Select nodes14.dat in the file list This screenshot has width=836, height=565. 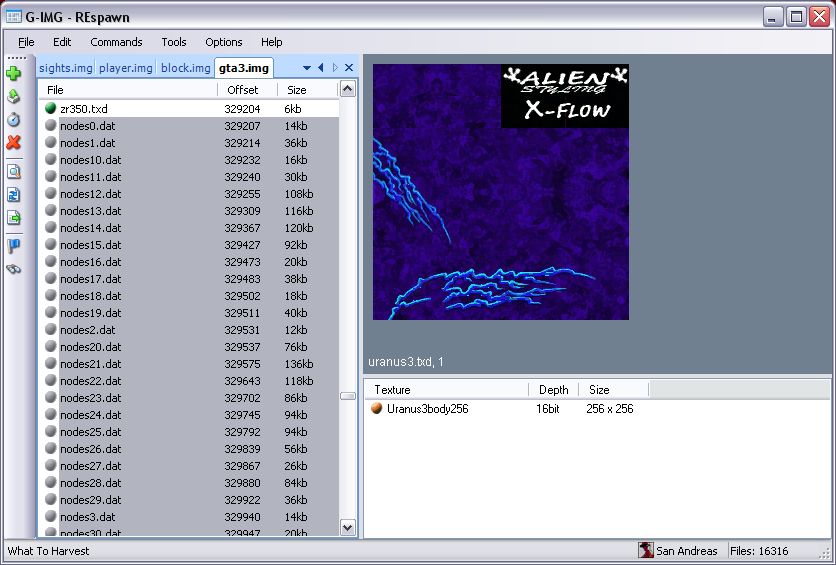tap(189, 228)
